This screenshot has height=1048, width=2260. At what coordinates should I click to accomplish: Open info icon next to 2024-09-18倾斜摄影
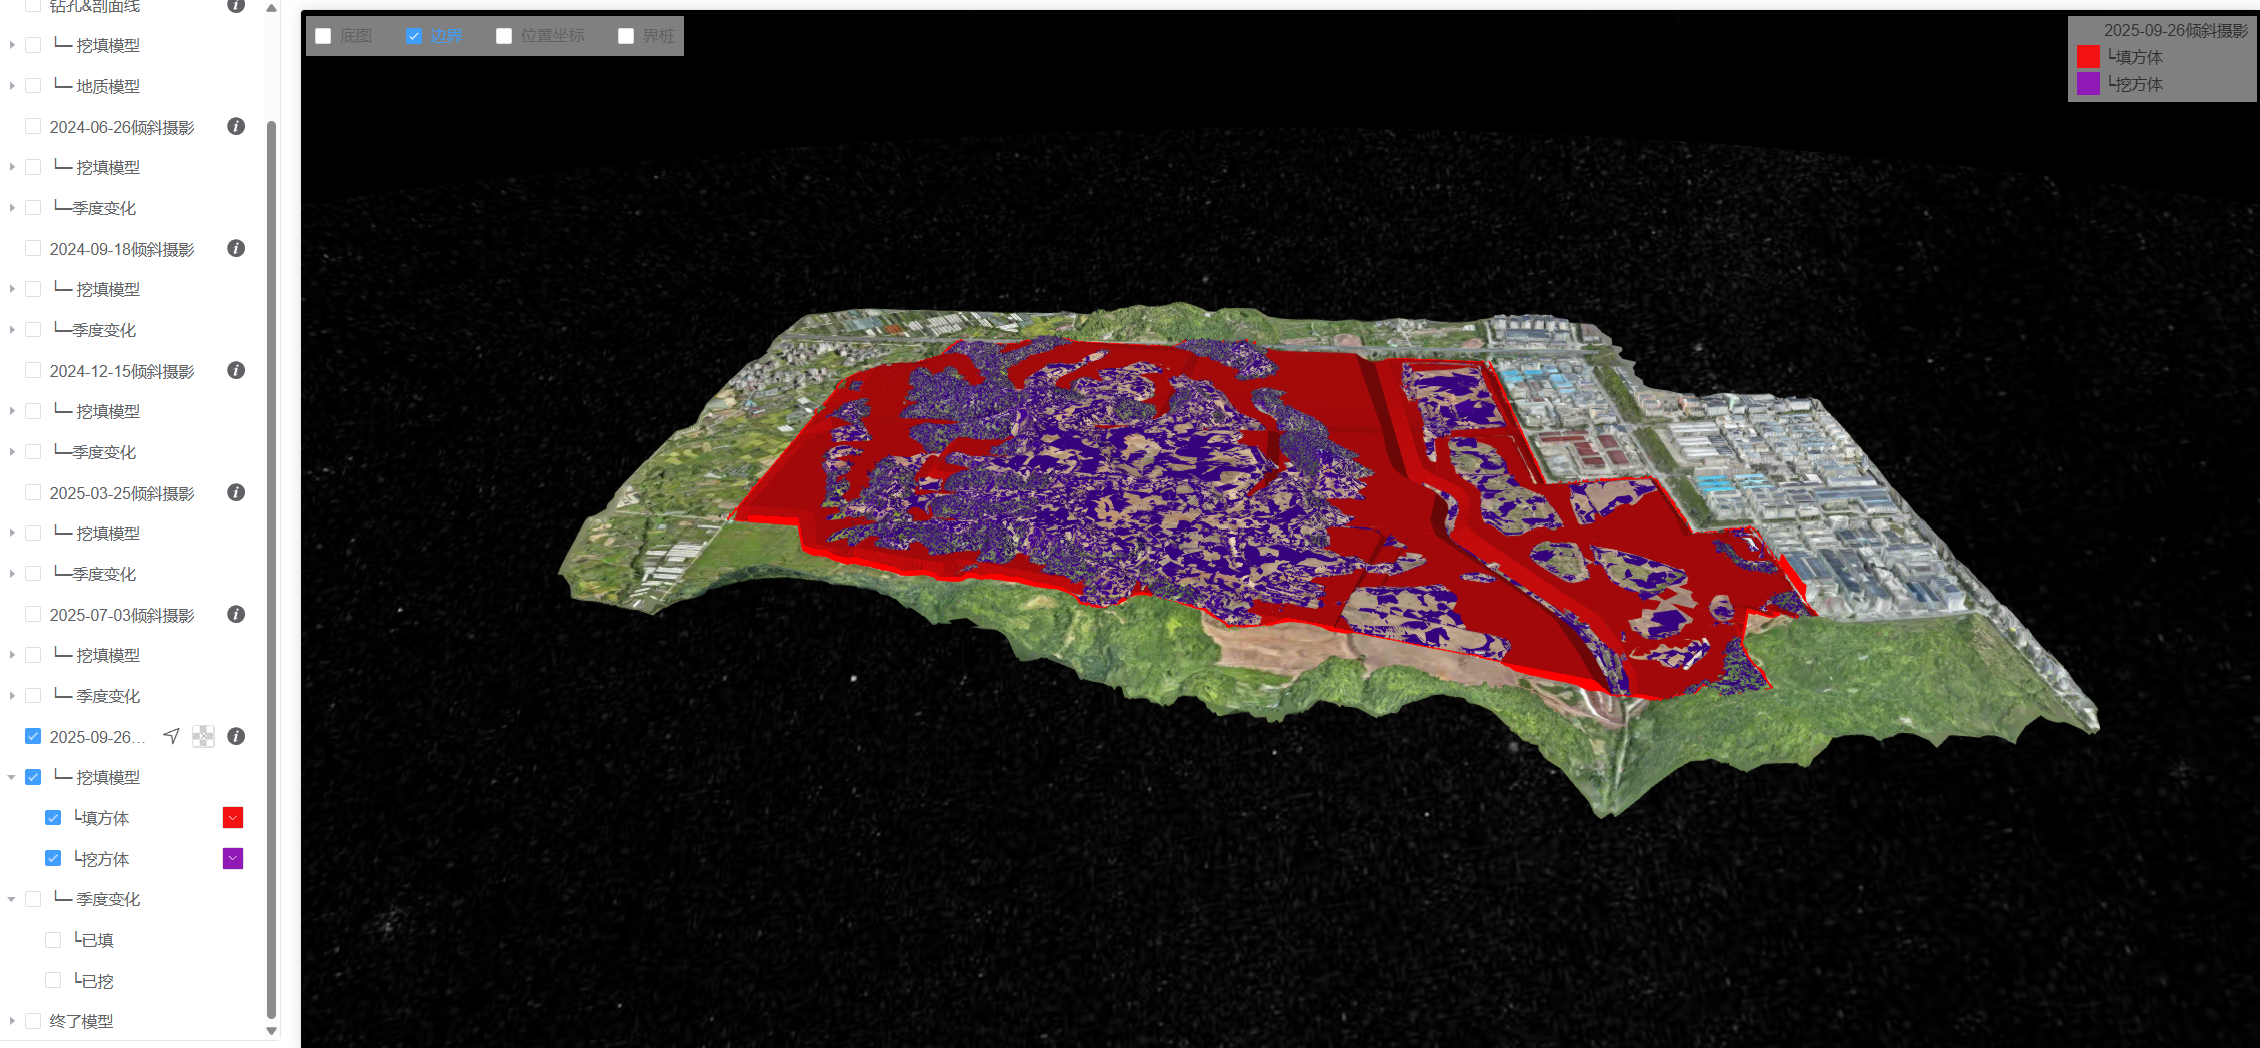(x=236, y=249)
